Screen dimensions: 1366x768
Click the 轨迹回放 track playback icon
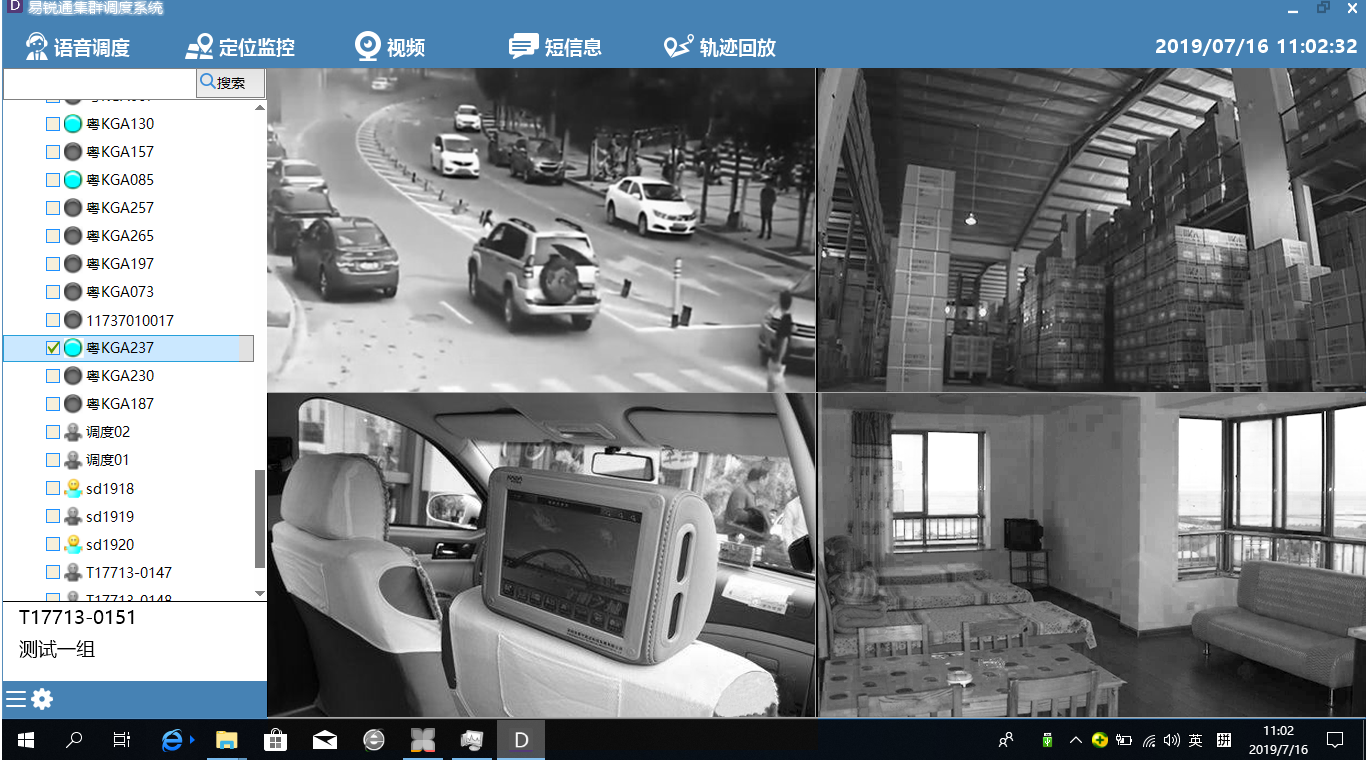678,47
